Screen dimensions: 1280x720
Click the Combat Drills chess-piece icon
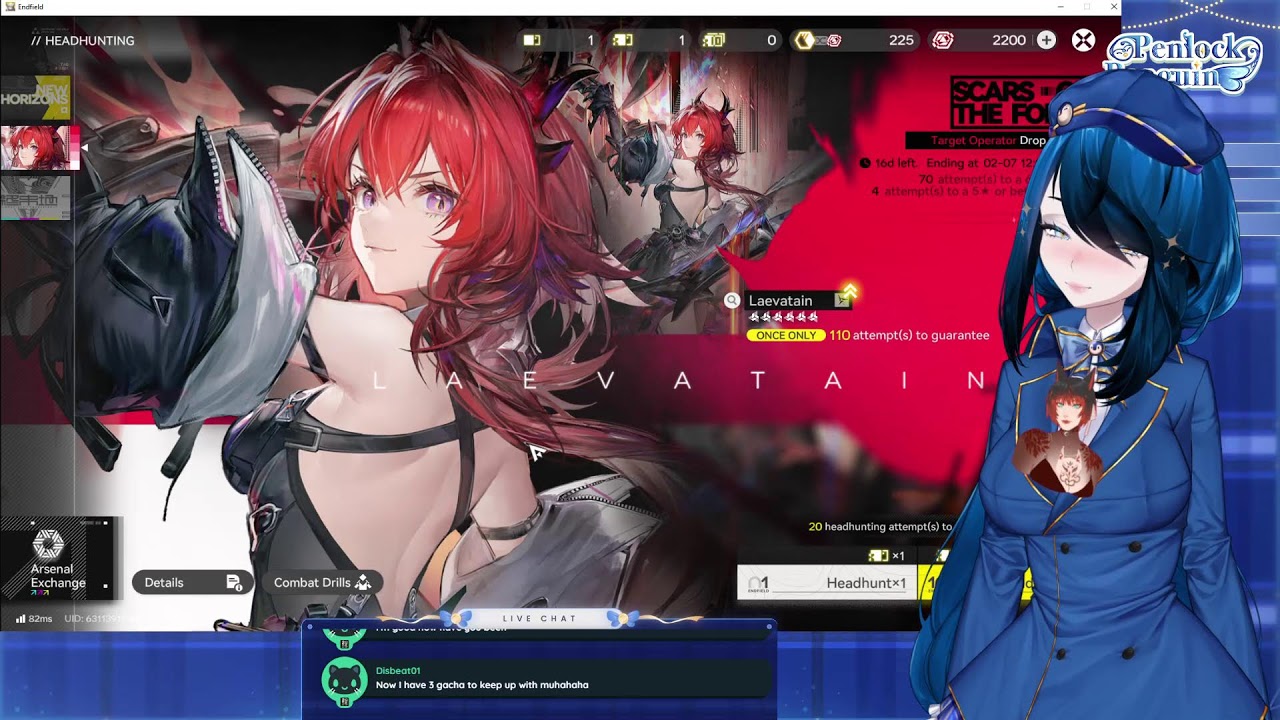click(363, 583)
